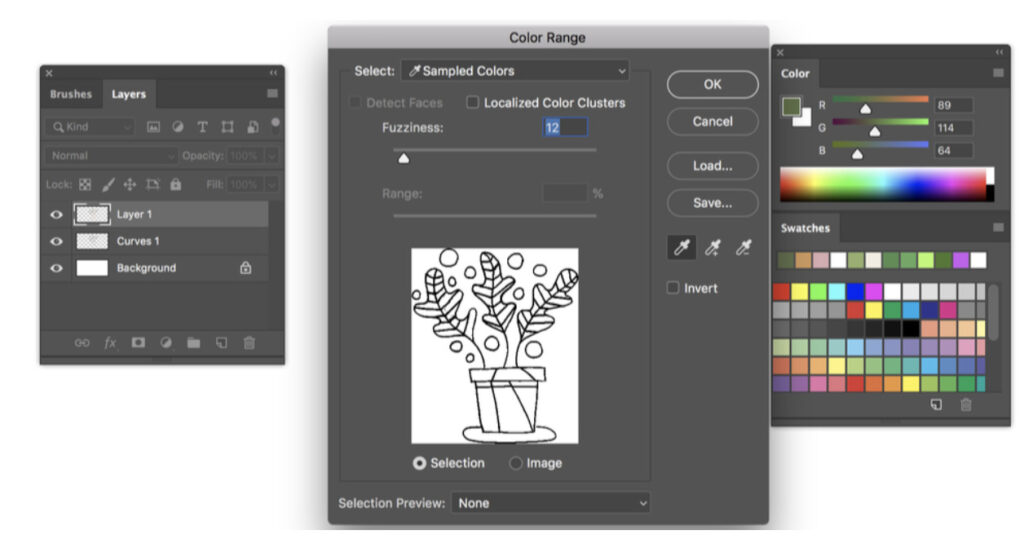1024x548 pixels.
Task: Enable Localized Color Clusters checkbox
Action: (473, 102)
